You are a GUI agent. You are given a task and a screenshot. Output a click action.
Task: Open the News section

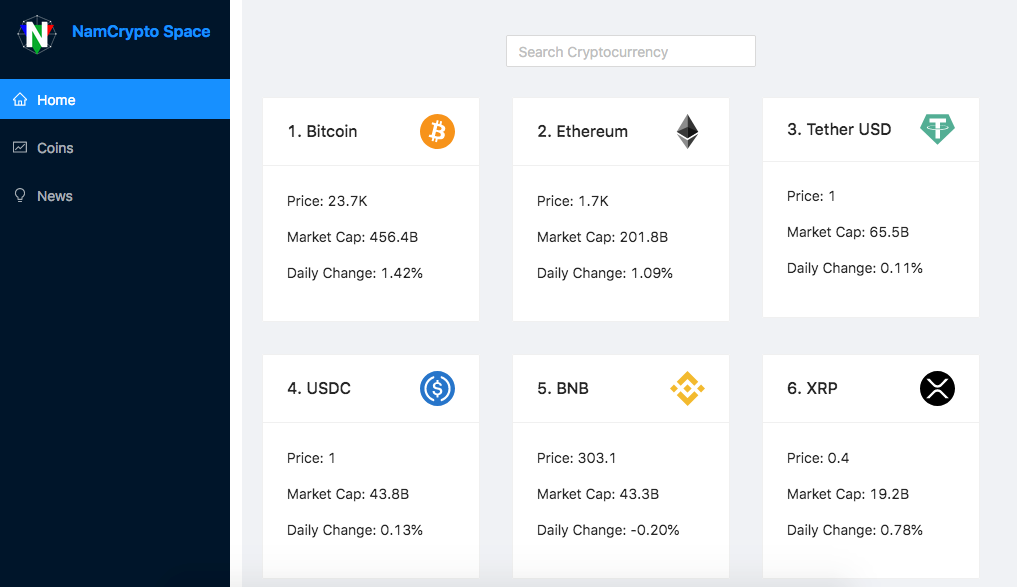[x=55, y=195]
